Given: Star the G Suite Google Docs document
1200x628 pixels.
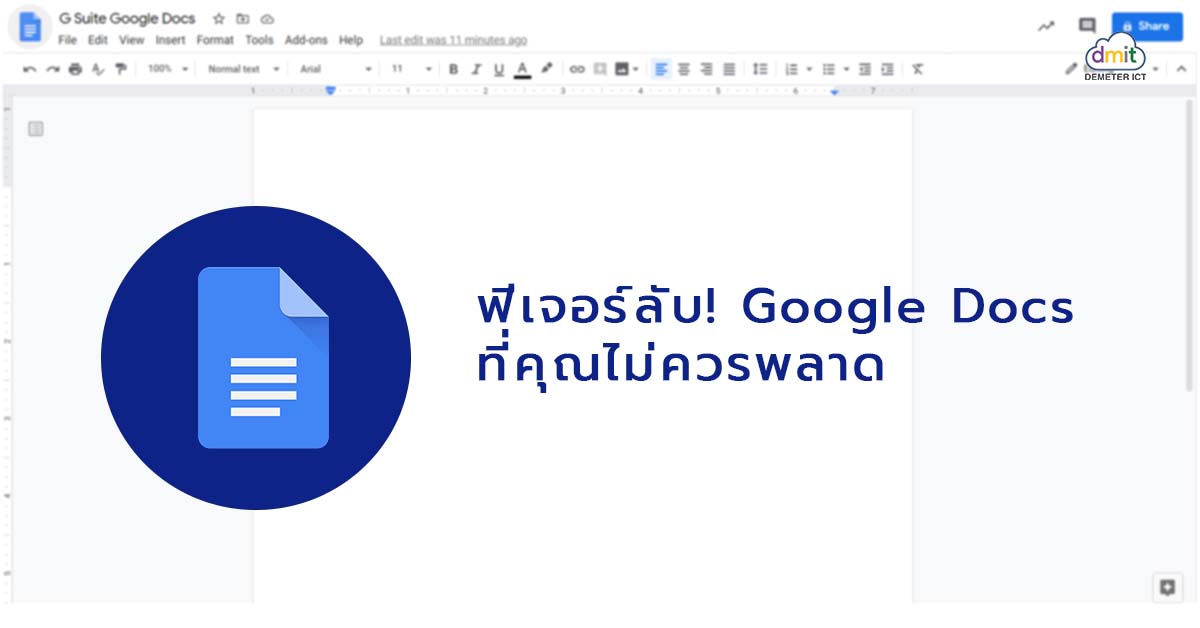Looking at the screenshot, I should click(x=219, y=19).
